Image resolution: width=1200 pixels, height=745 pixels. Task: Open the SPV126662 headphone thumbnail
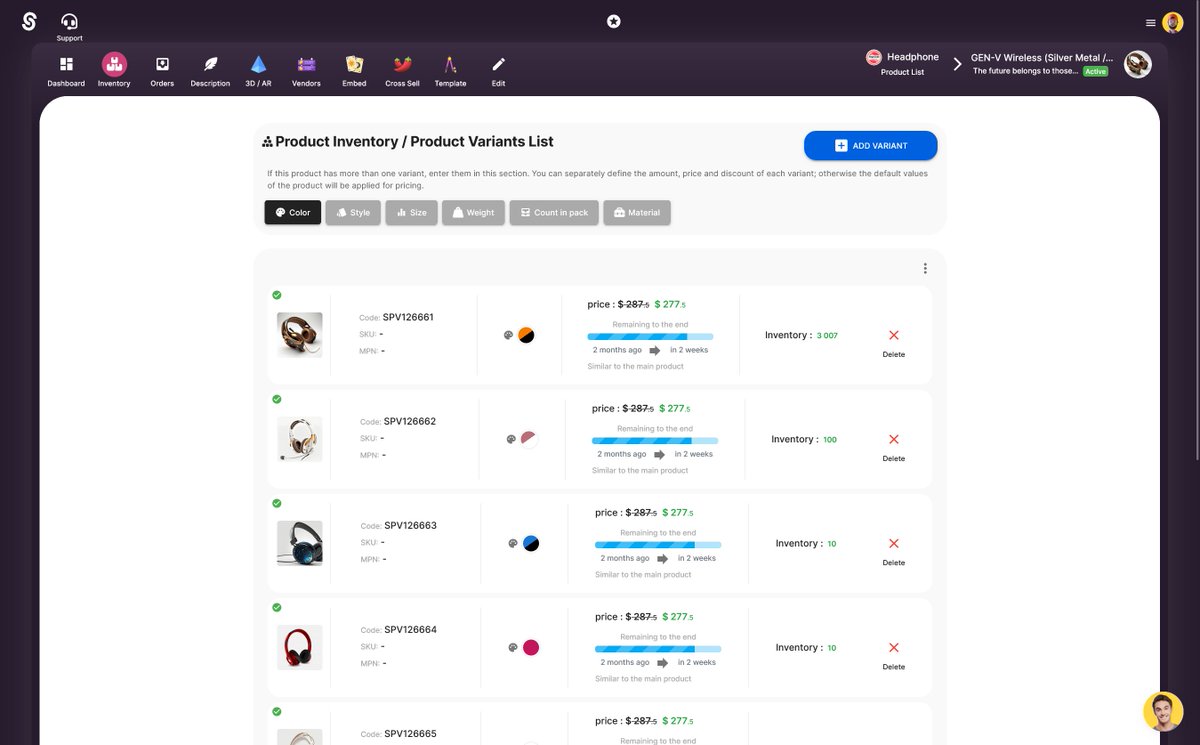[x=300, y=439]
